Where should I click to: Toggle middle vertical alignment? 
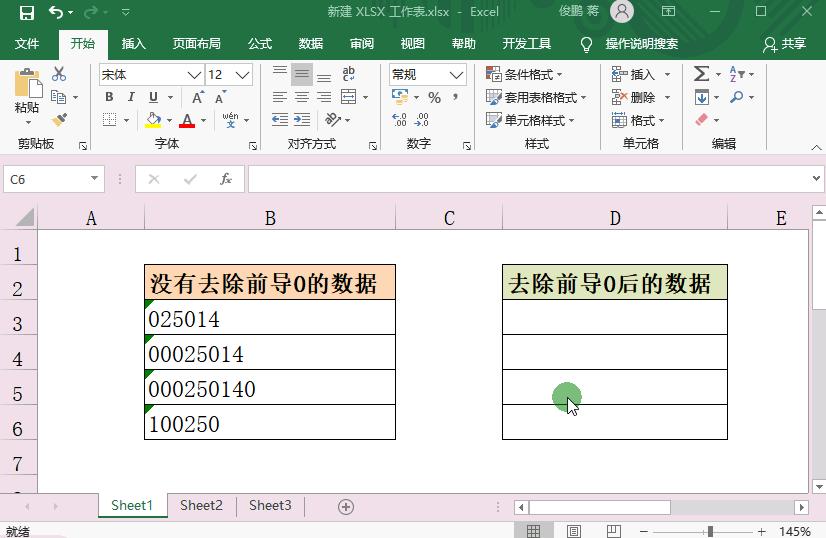pos(302,74)
